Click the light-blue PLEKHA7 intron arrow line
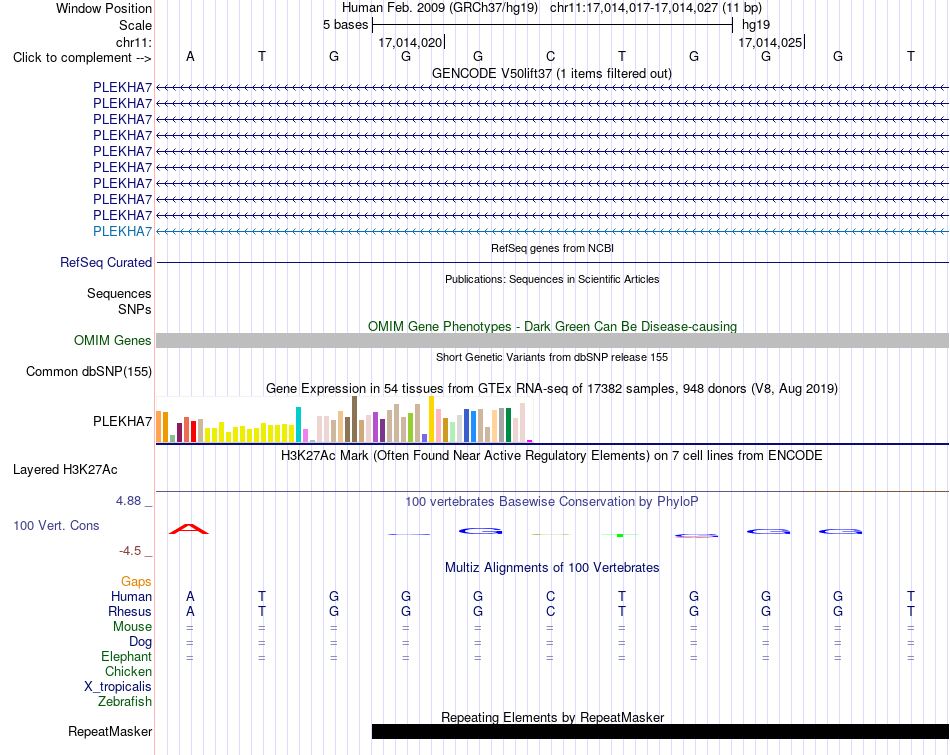950x755 pixels. point(553,231)
